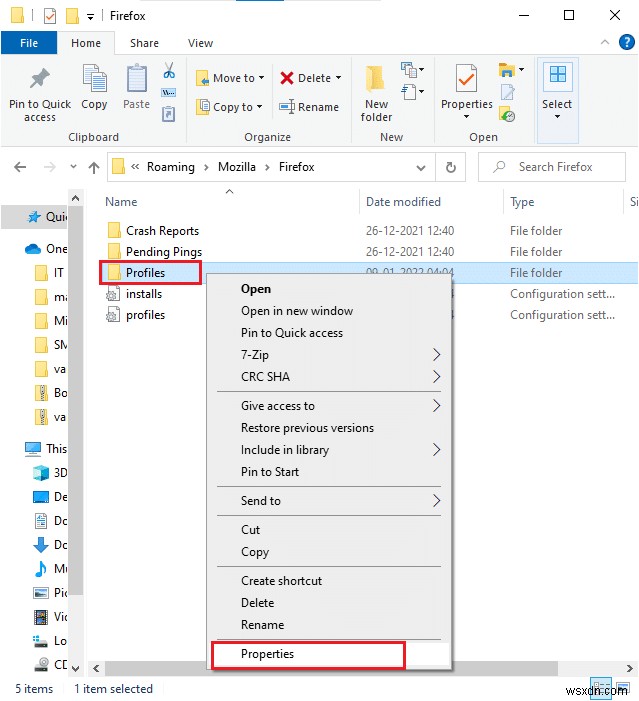Image resolution: width=639 pixels, height=701 pixels.
Task: Click the Edit icon in Open group
Action: [507, 92]
